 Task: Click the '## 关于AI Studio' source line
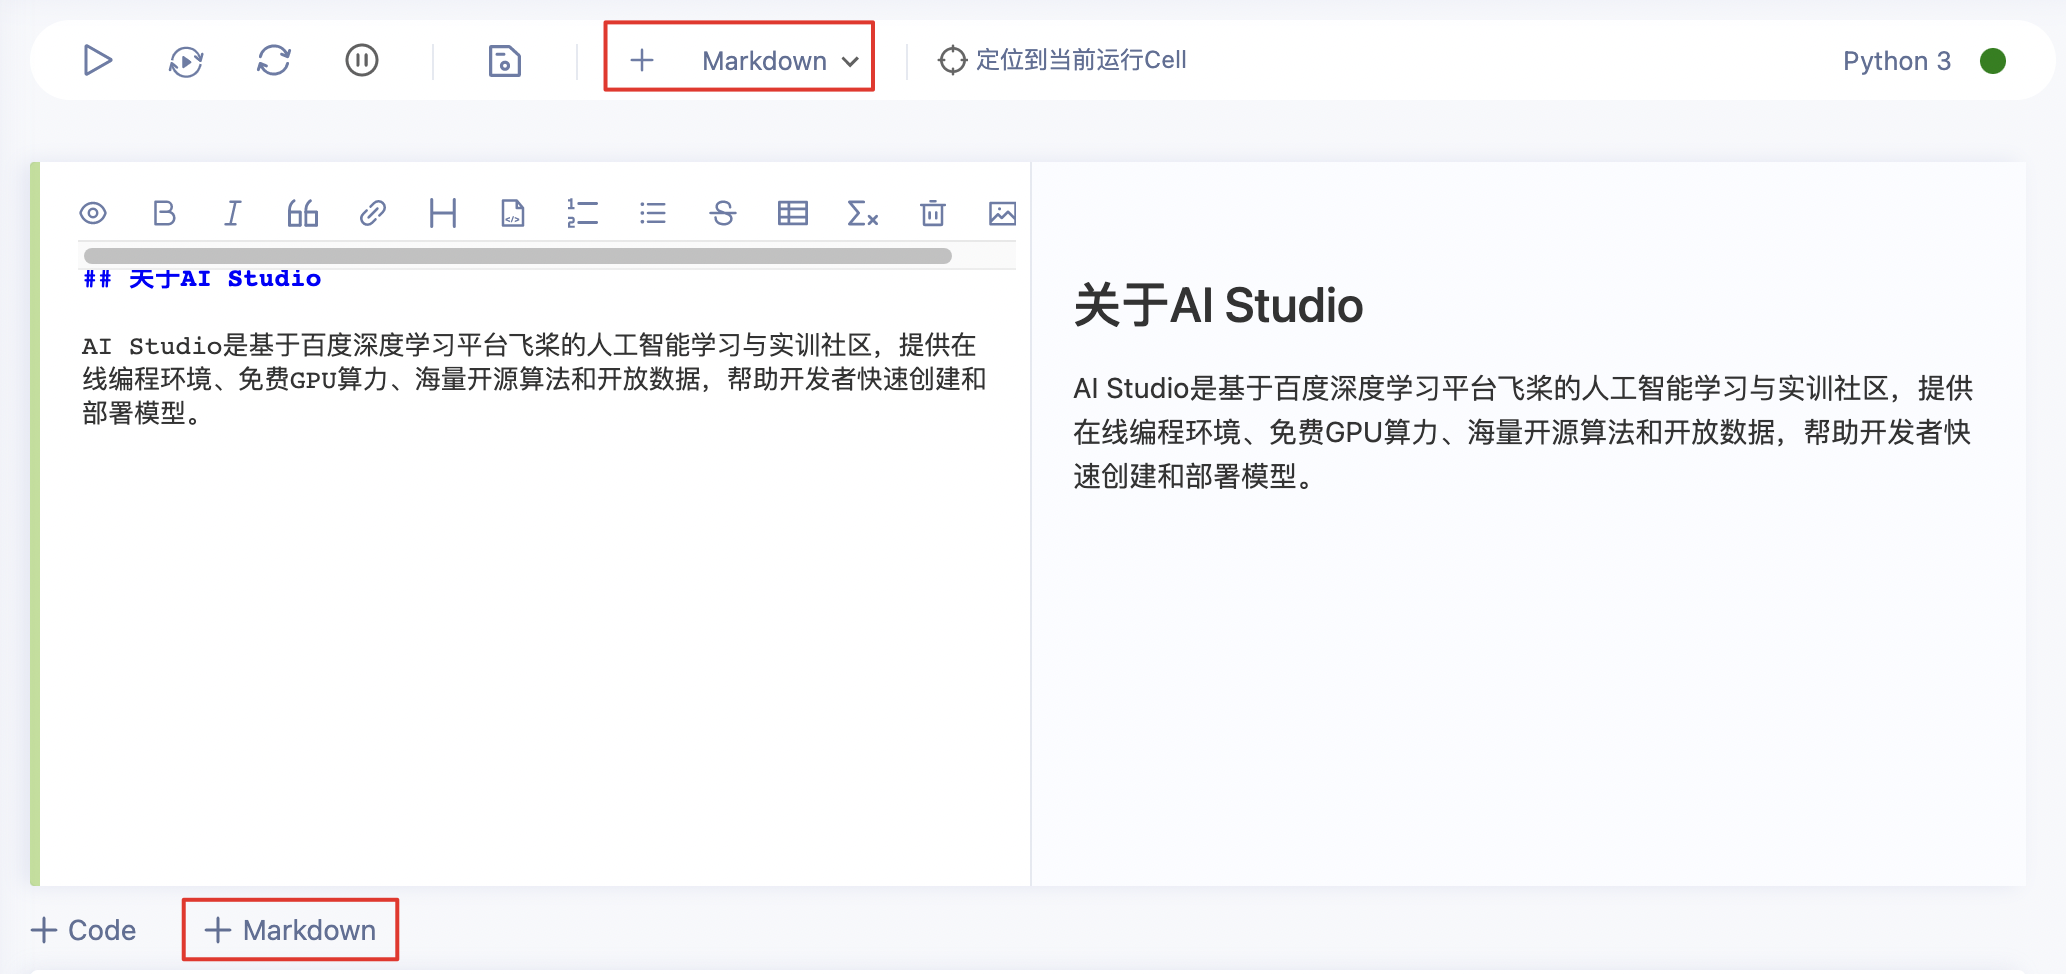[x=202, y=279]
